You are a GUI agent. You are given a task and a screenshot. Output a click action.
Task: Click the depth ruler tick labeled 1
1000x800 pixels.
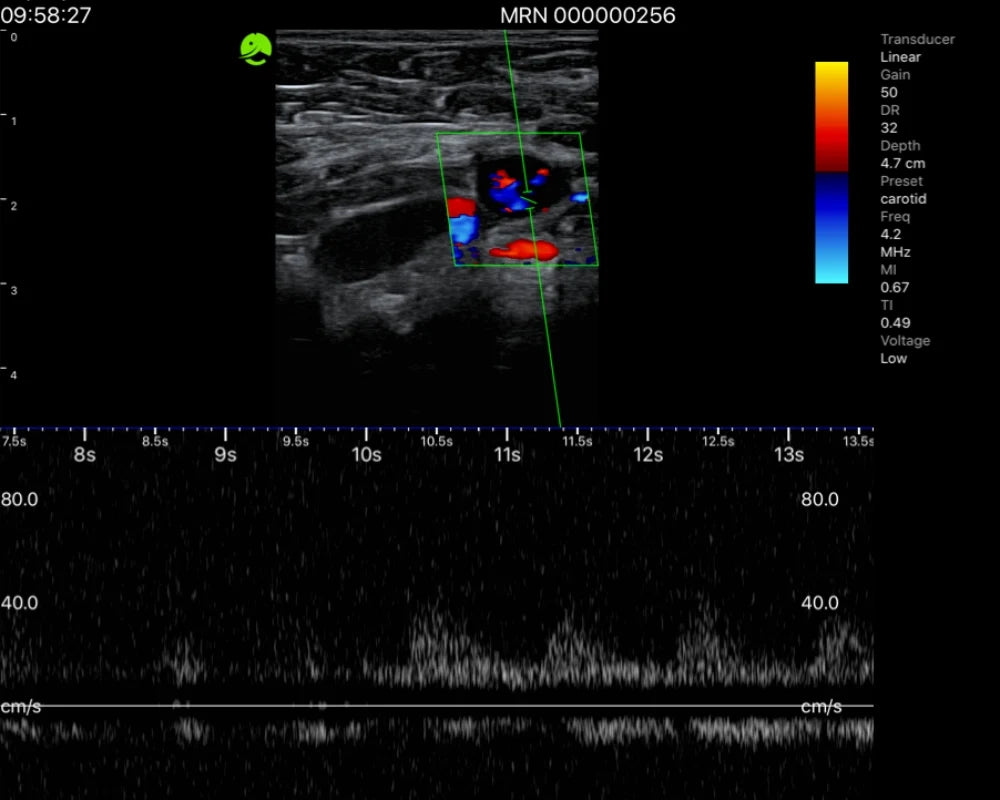pos(13,121)
